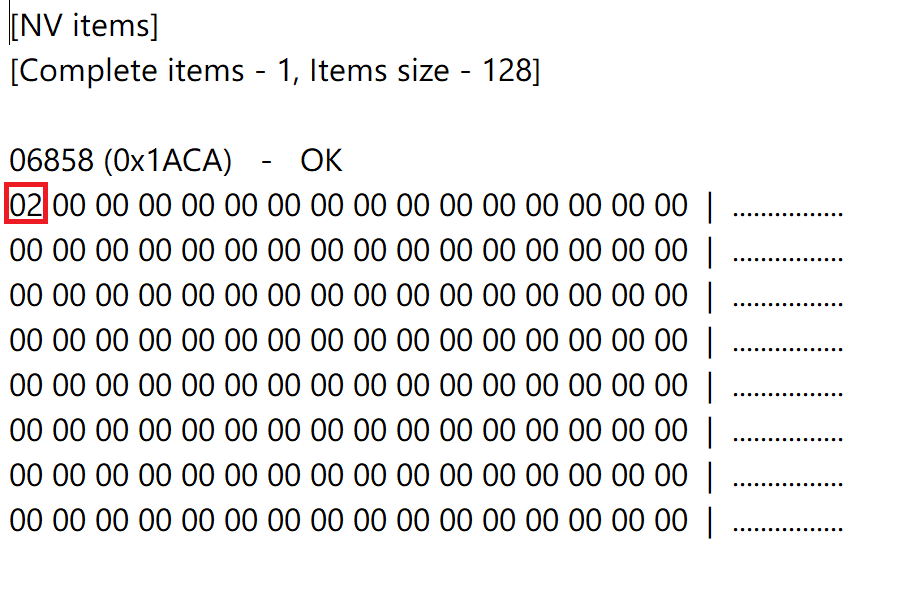The width and height of the screenshot is (906, 614).
Task: Click the first byte of second hex row
Action: tap(26, 251)
